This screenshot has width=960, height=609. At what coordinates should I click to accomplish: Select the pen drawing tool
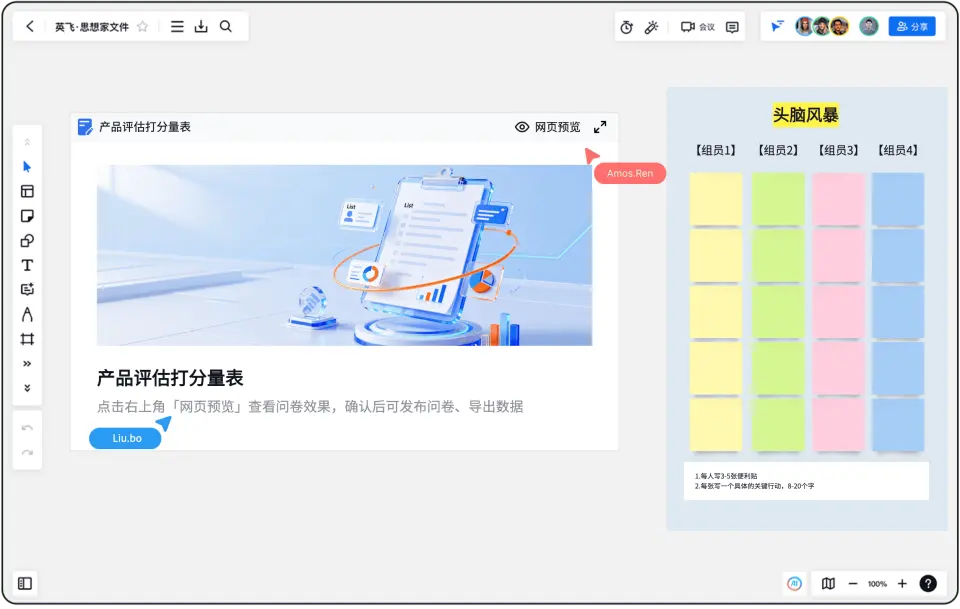(x=27, y=314)
